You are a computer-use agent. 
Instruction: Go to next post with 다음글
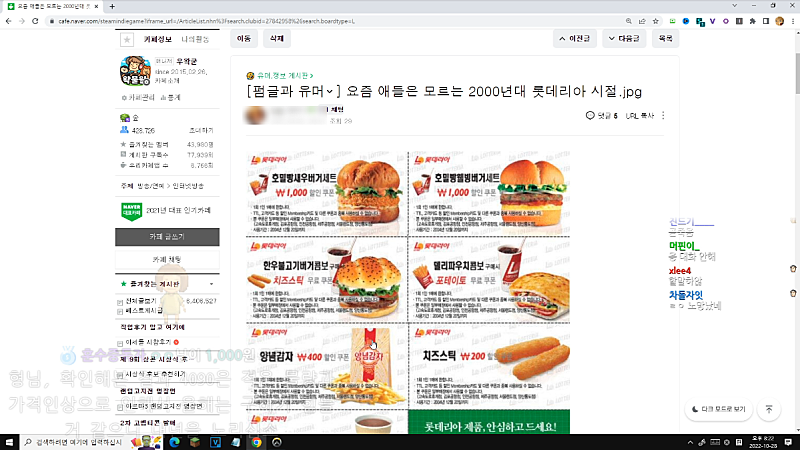(x=624, y=38)
